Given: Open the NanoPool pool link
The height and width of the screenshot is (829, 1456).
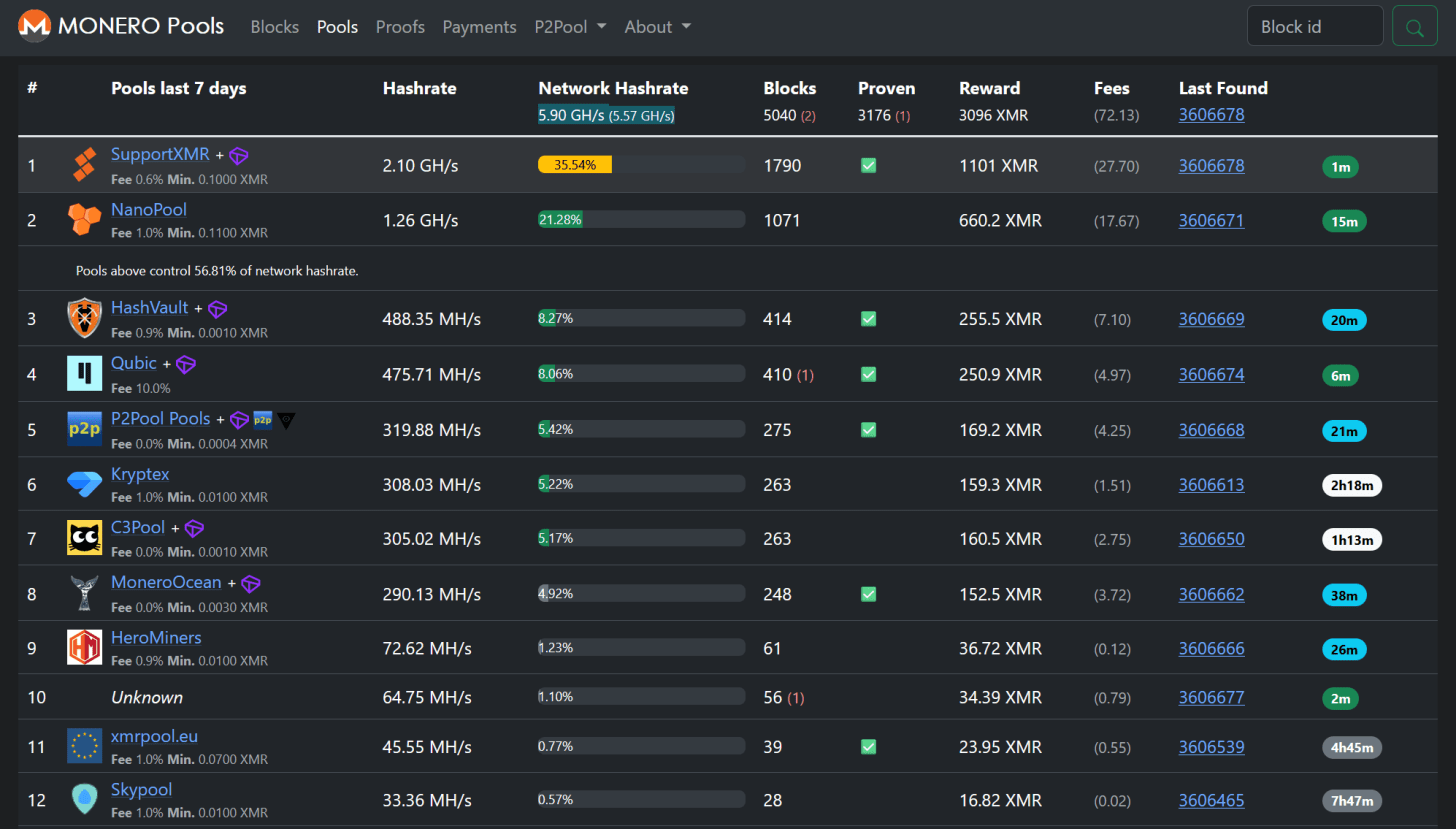Looking at the screenshot, I should pos(149,209).
